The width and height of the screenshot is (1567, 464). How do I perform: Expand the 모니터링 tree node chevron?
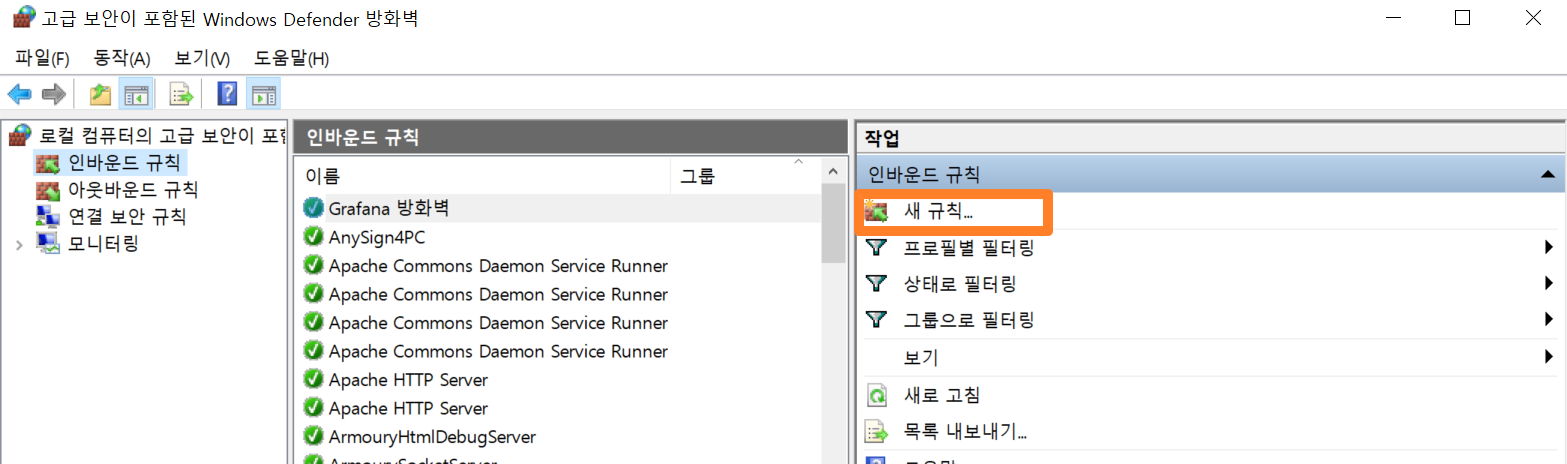19,244
